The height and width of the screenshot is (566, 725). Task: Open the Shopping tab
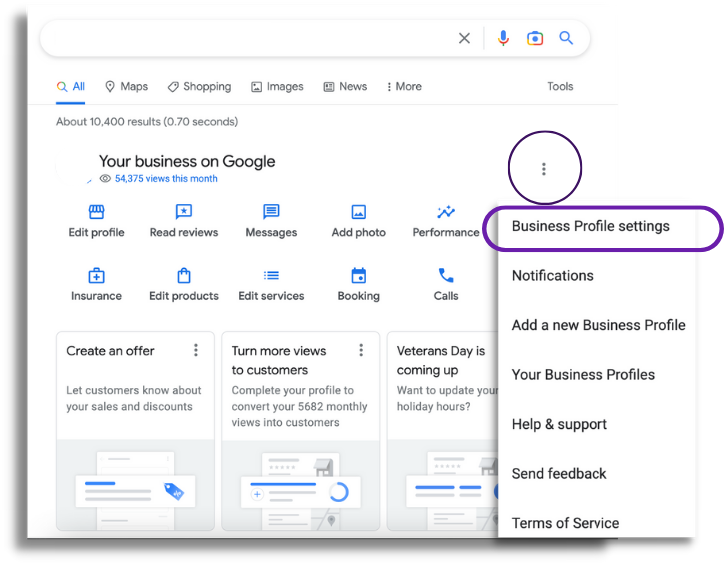tap(199, 86)
